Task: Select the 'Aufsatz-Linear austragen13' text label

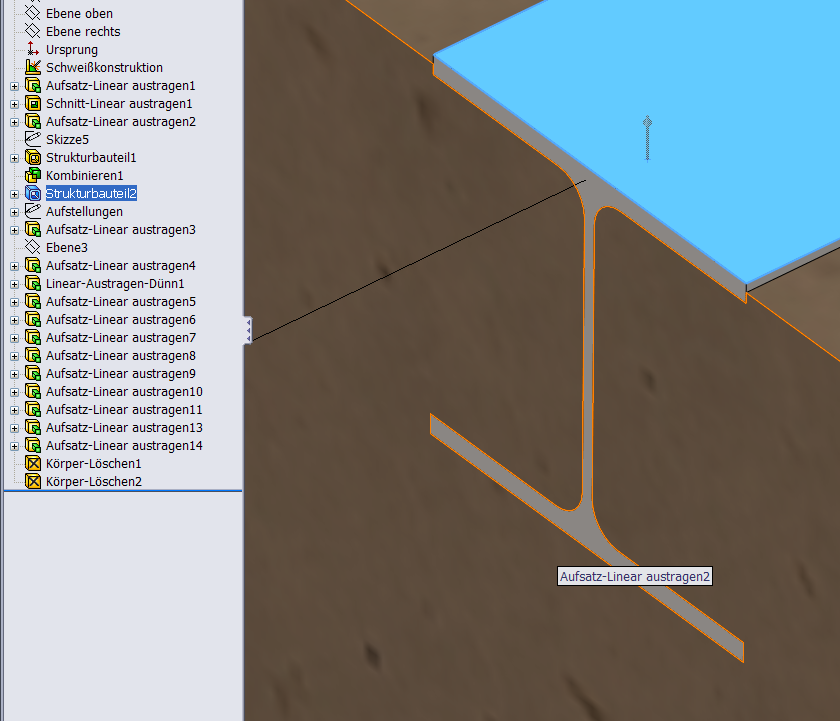Action: [x=124, y=427]
